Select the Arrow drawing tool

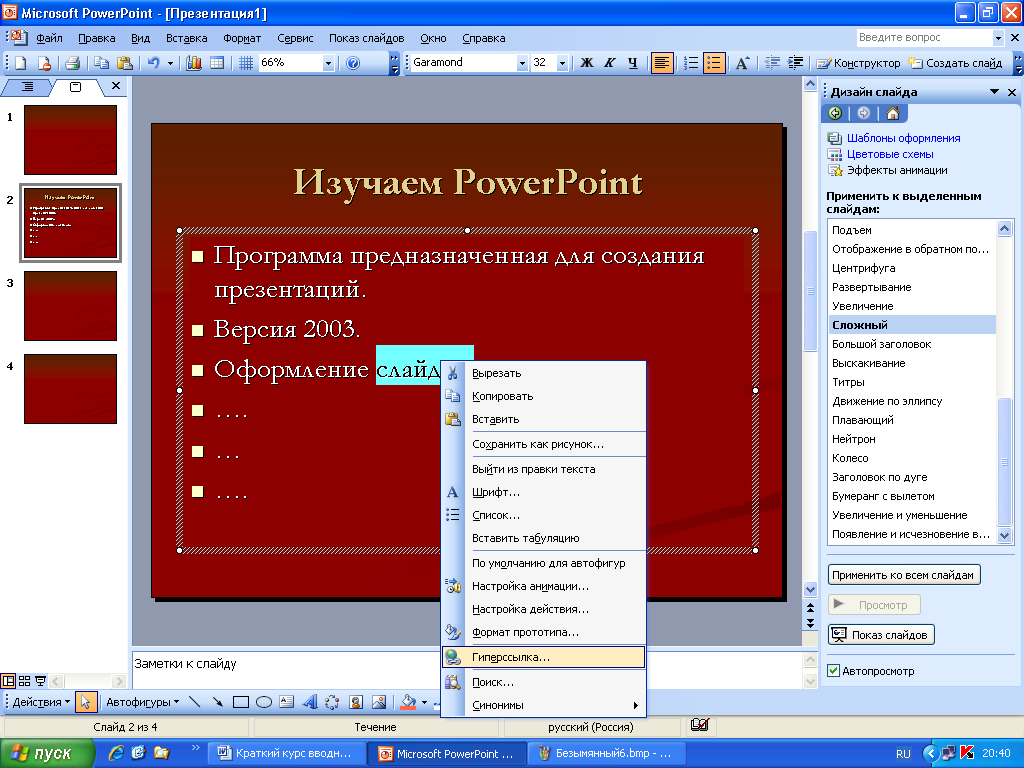pos(217,702)
